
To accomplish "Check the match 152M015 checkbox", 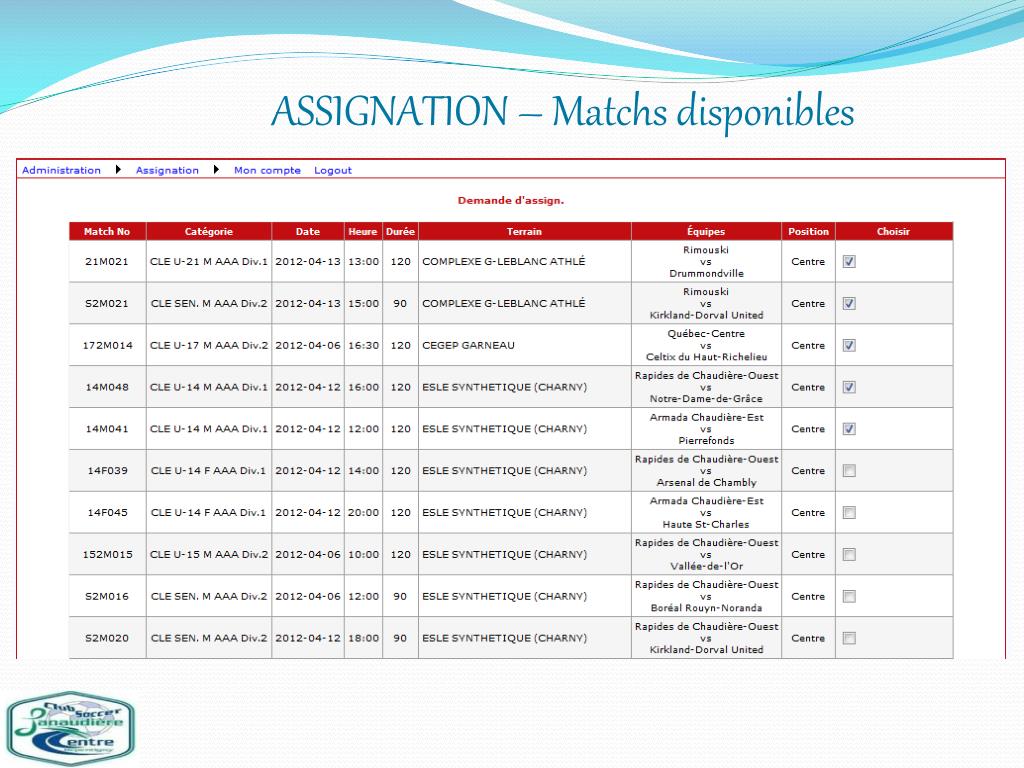I will 849,554.
